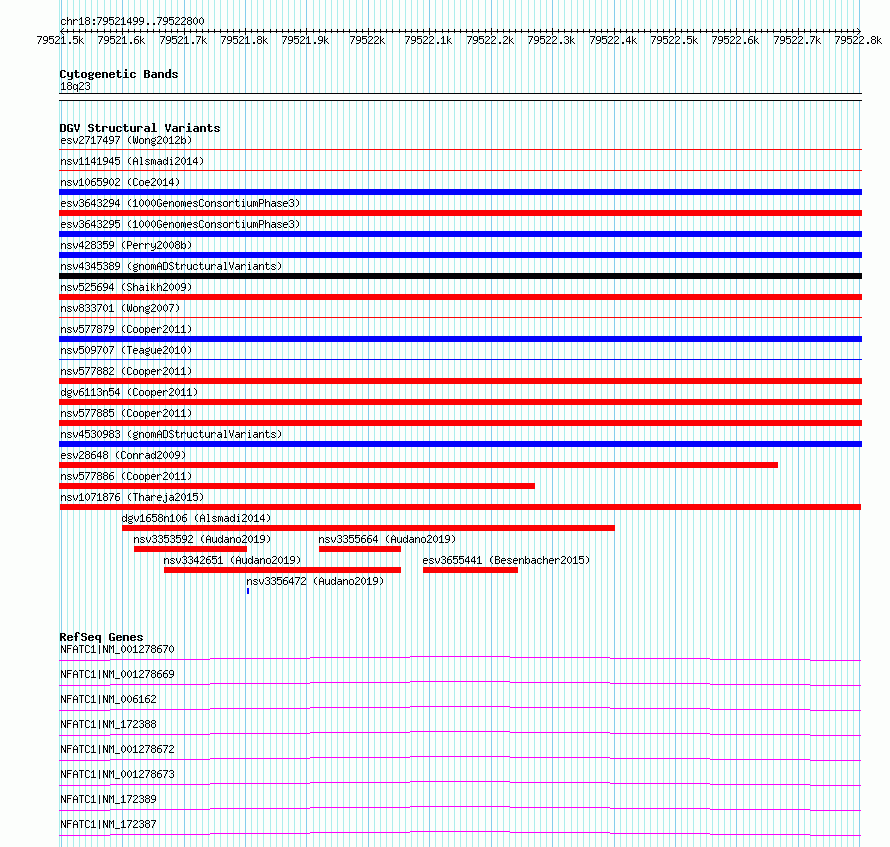Select the nsv1065902 (Coe2014) label

coord(120,182)
